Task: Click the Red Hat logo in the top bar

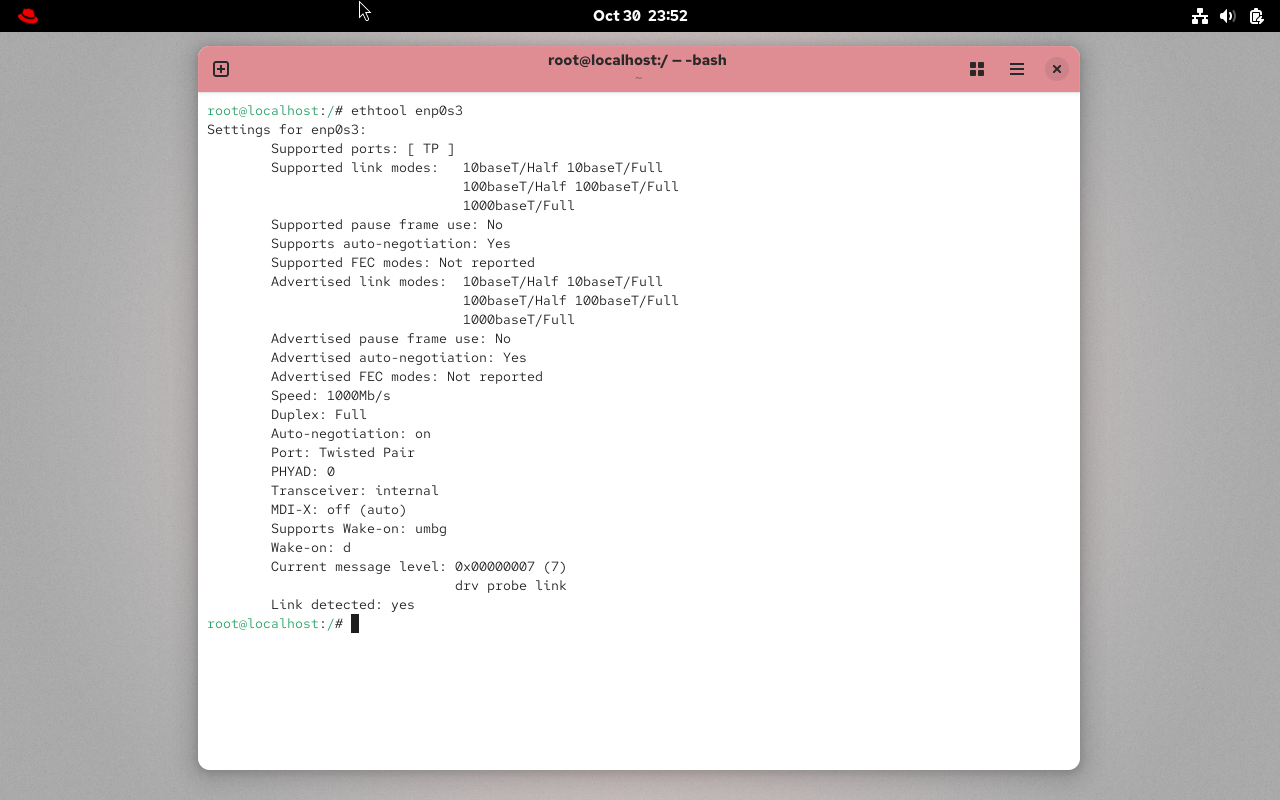Action: (27, 16)
